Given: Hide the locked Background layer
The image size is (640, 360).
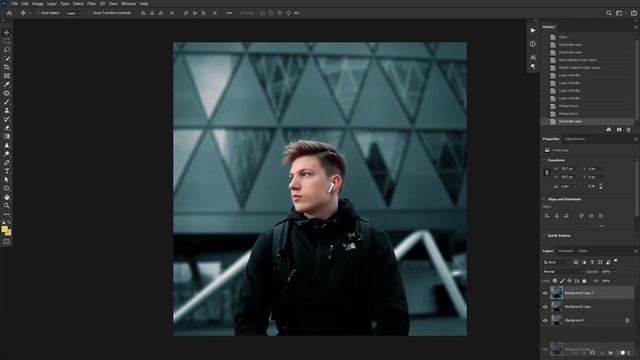Looking at the screenshot, I should tap(545, 321).
